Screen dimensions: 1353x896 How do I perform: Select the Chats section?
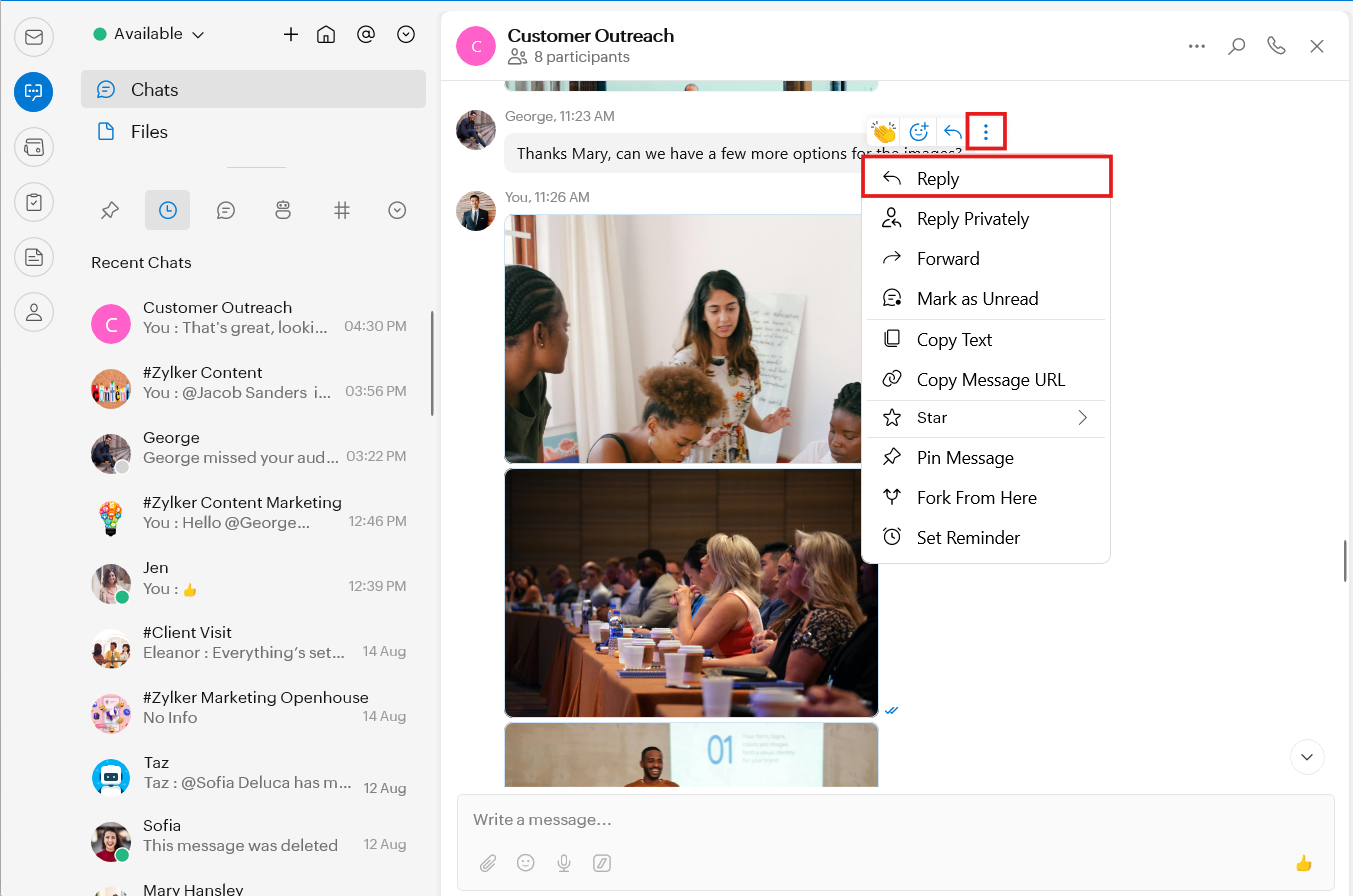click(253, 89)
